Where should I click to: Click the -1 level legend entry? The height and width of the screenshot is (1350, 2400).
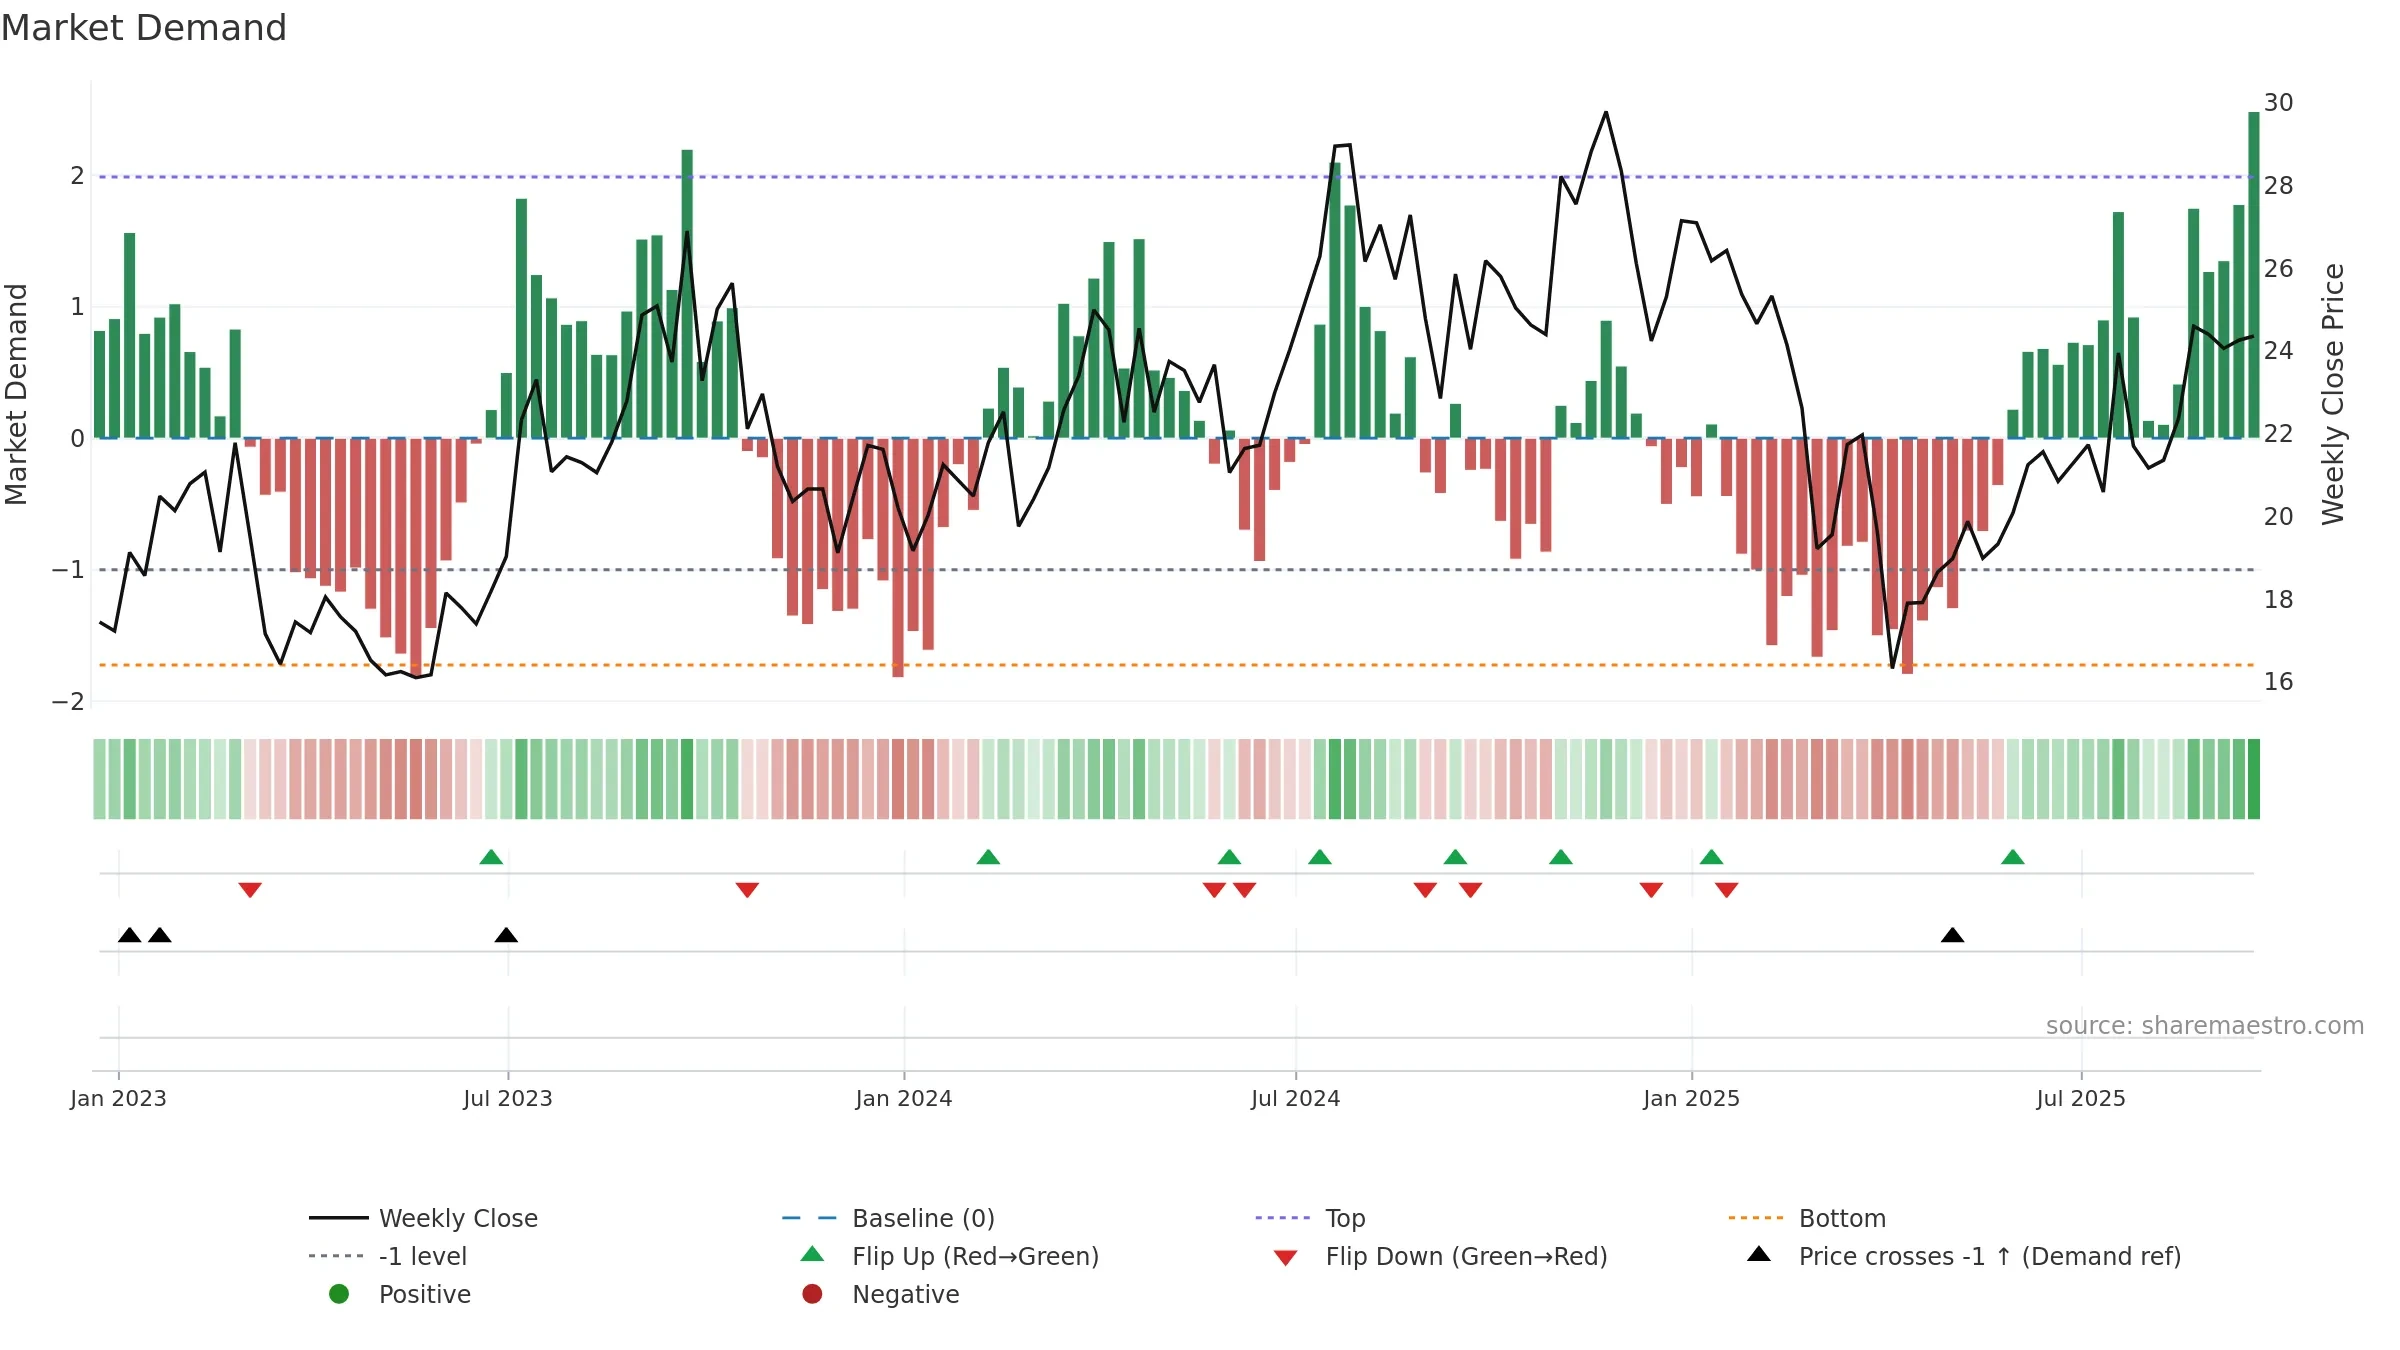388,1256
